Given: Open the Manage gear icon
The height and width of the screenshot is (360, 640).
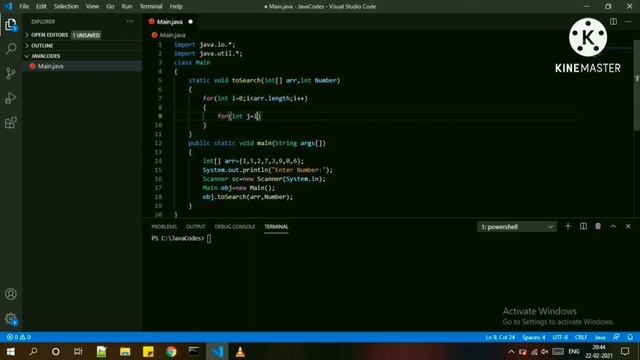Looking at the screenshot, I should (x=11, y=319).
